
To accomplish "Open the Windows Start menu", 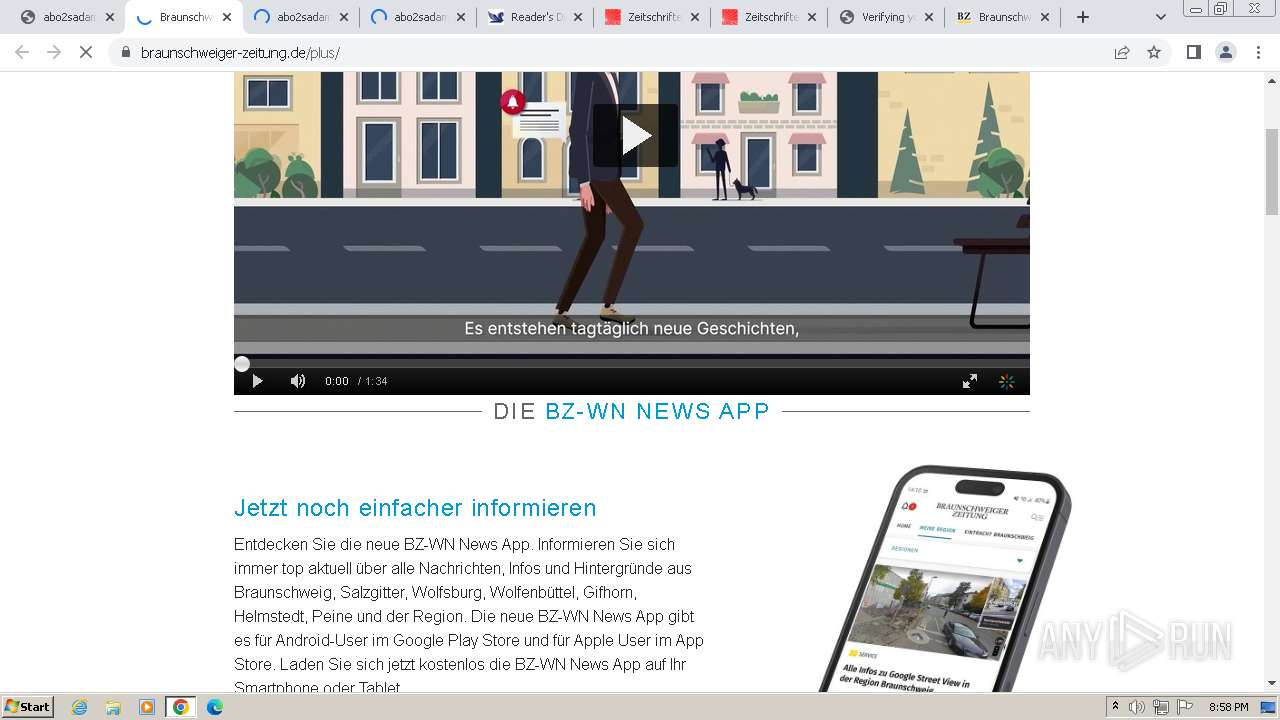I will (28, 707).
